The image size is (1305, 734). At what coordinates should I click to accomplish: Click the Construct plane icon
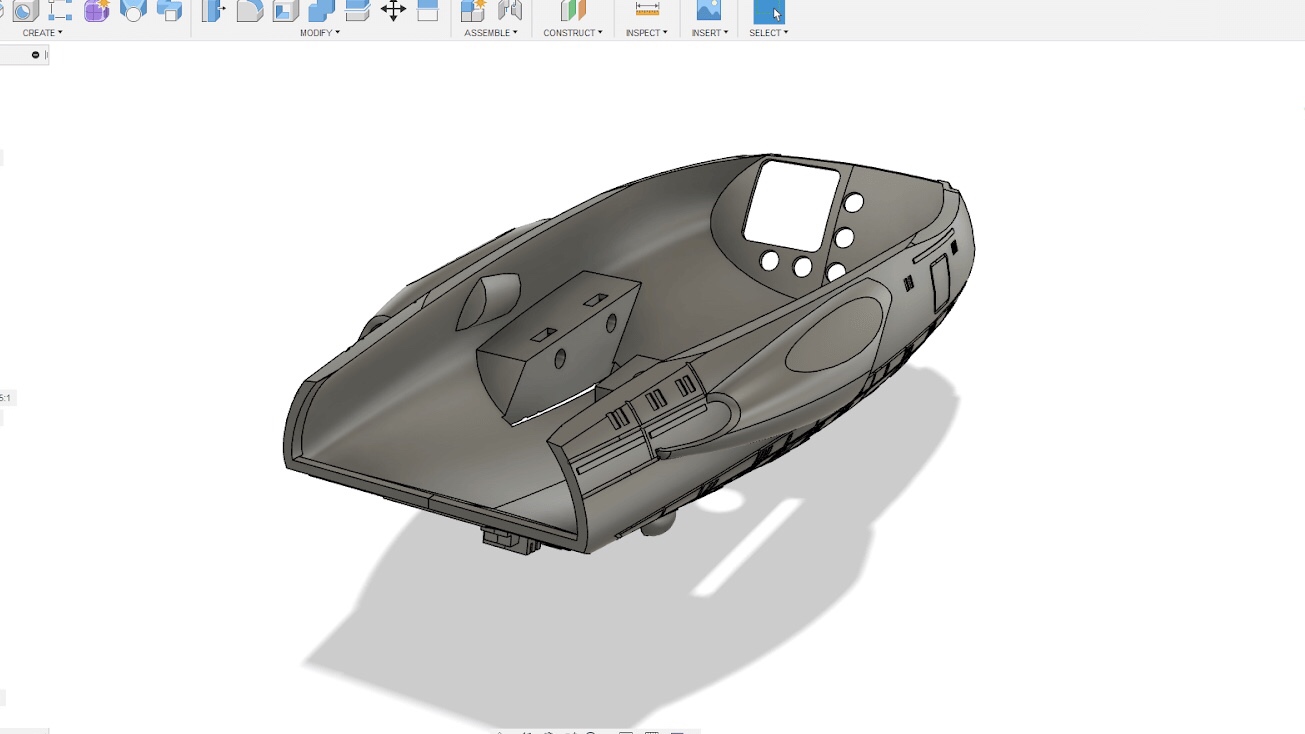coord(573,10)
